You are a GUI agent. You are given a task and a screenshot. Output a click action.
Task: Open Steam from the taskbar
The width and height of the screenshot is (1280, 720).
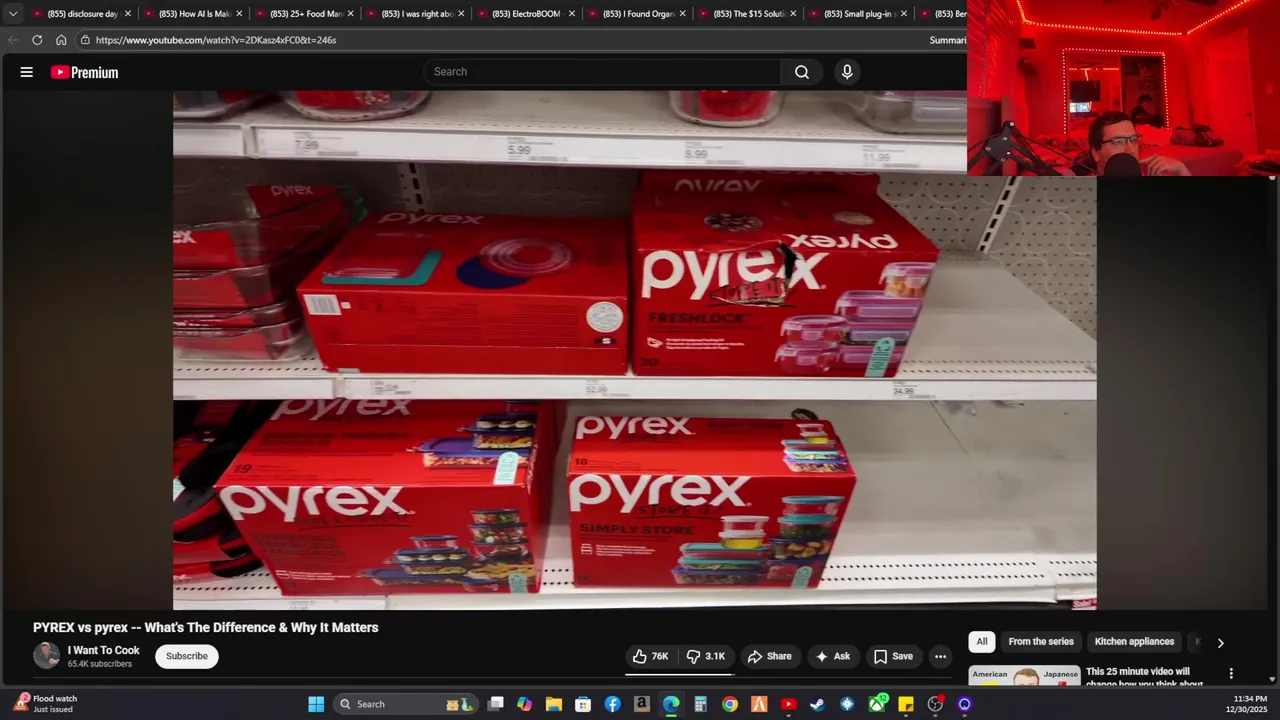click(818, 704)
